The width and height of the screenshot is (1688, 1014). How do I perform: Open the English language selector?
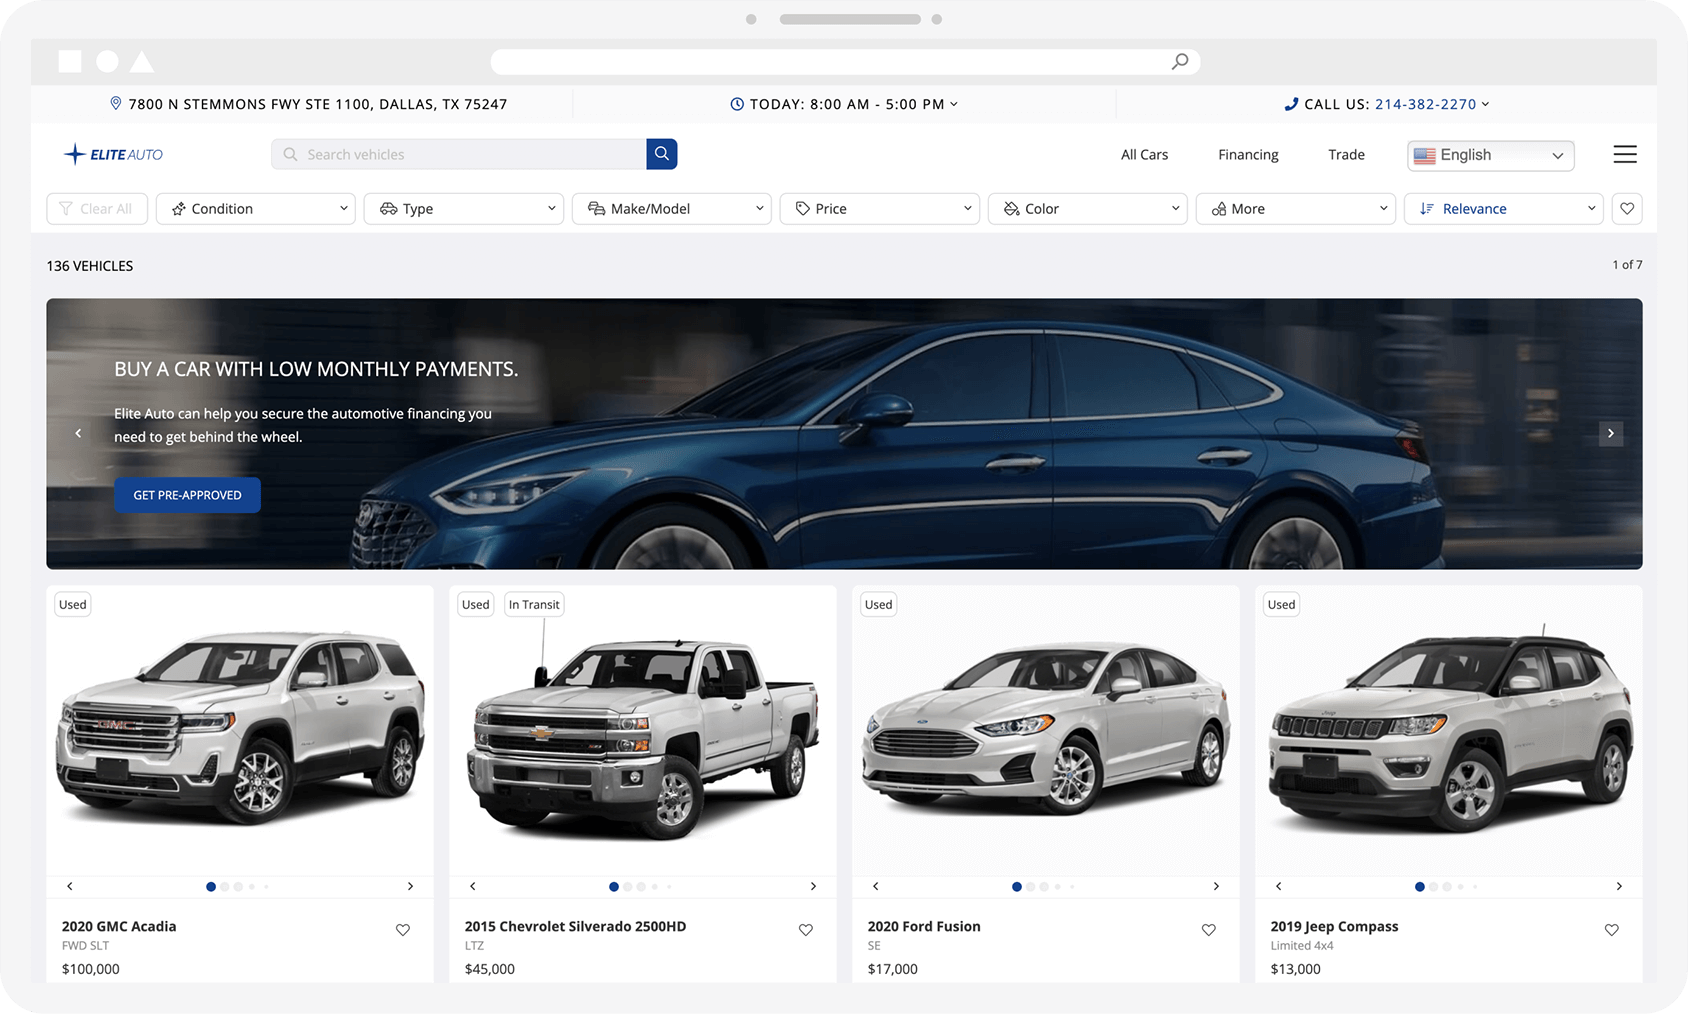1491,155
